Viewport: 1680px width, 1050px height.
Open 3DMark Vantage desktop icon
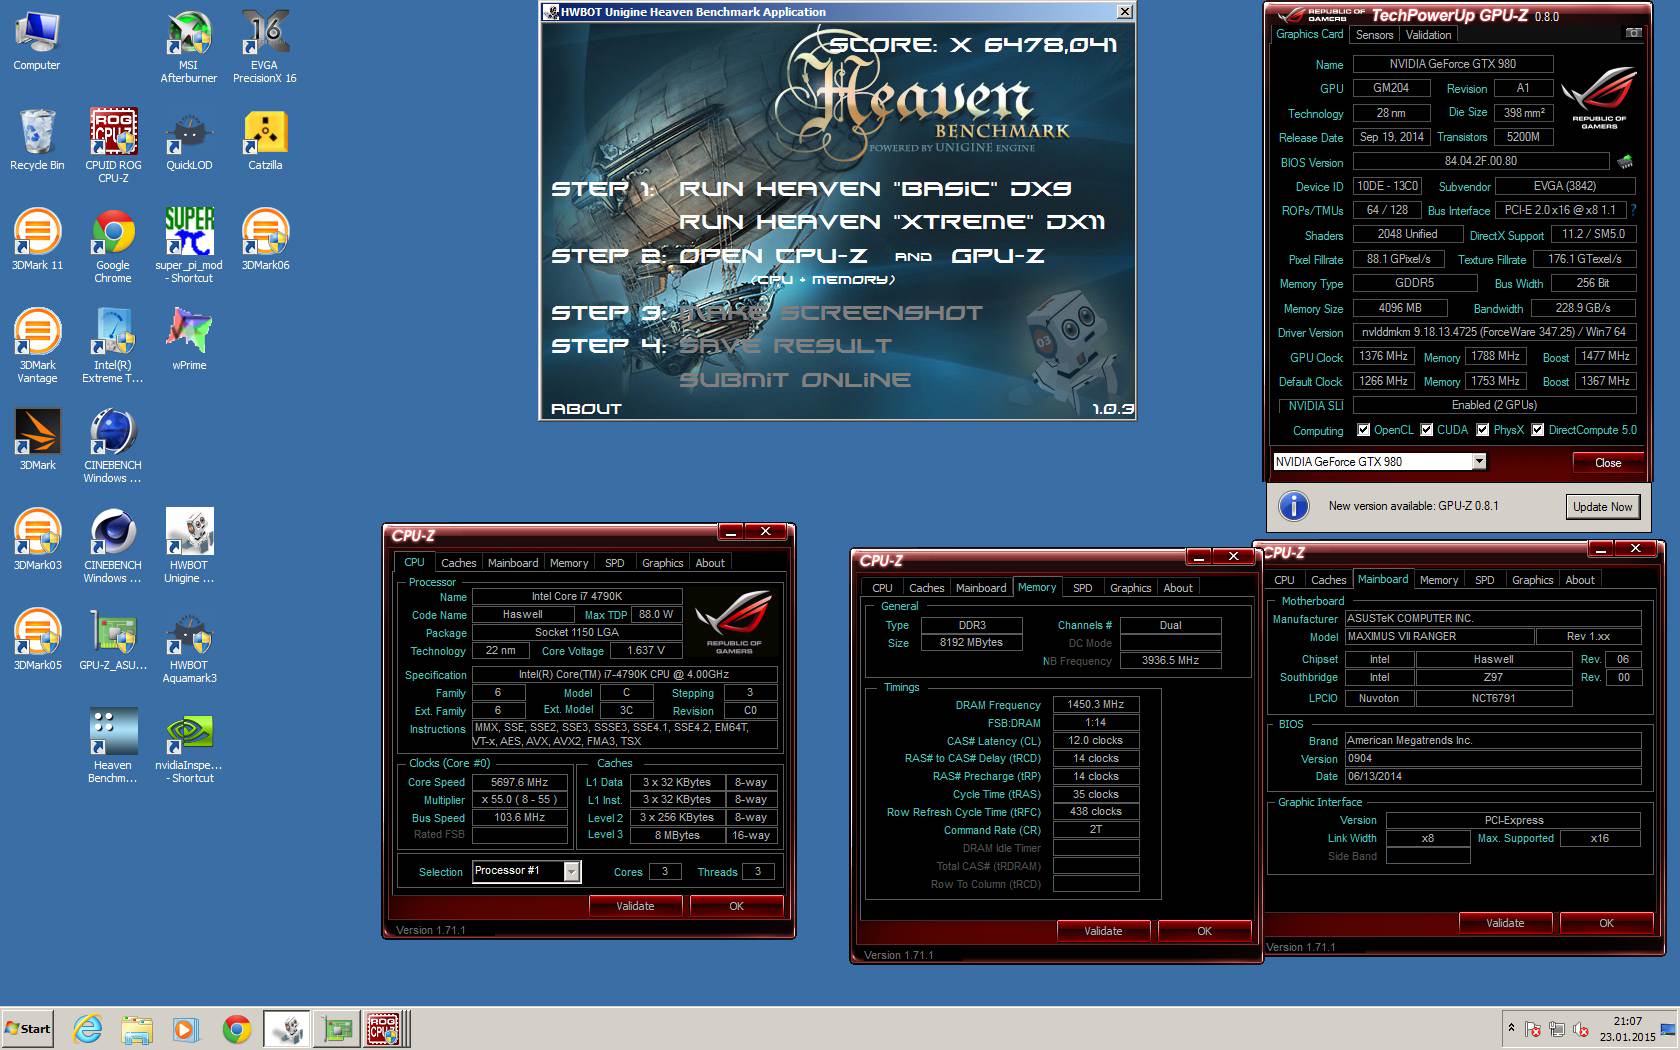tap(37, 346)
